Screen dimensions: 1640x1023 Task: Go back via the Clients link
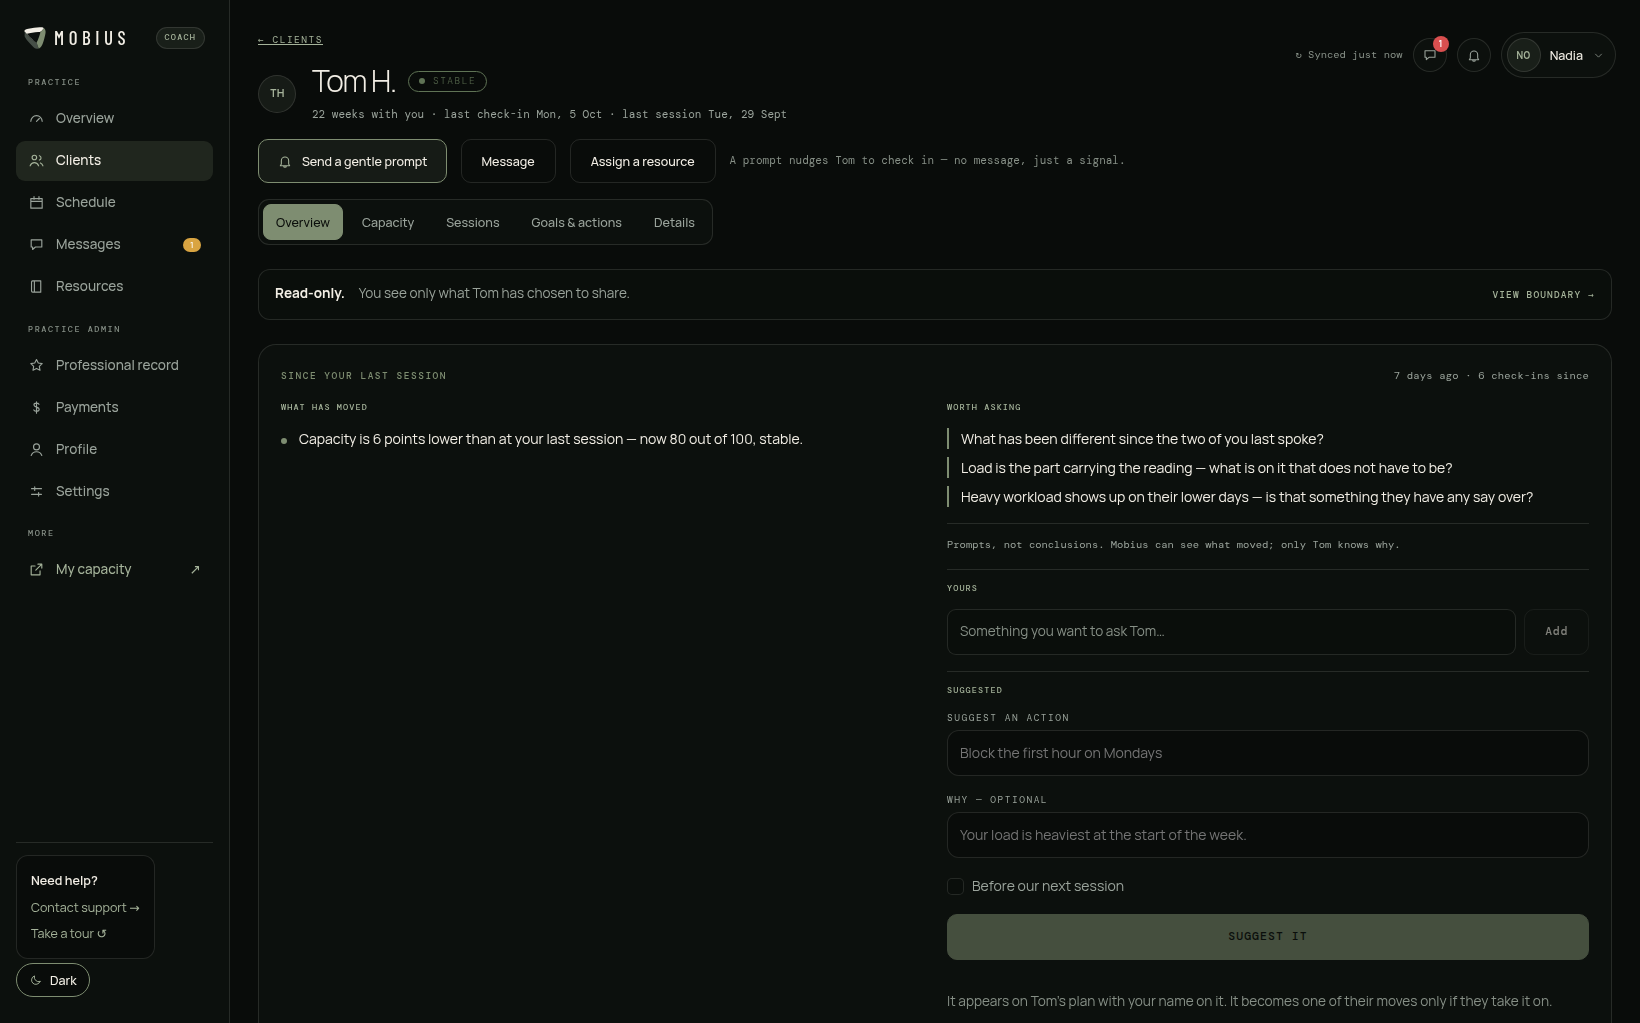(x=290, y=41)
